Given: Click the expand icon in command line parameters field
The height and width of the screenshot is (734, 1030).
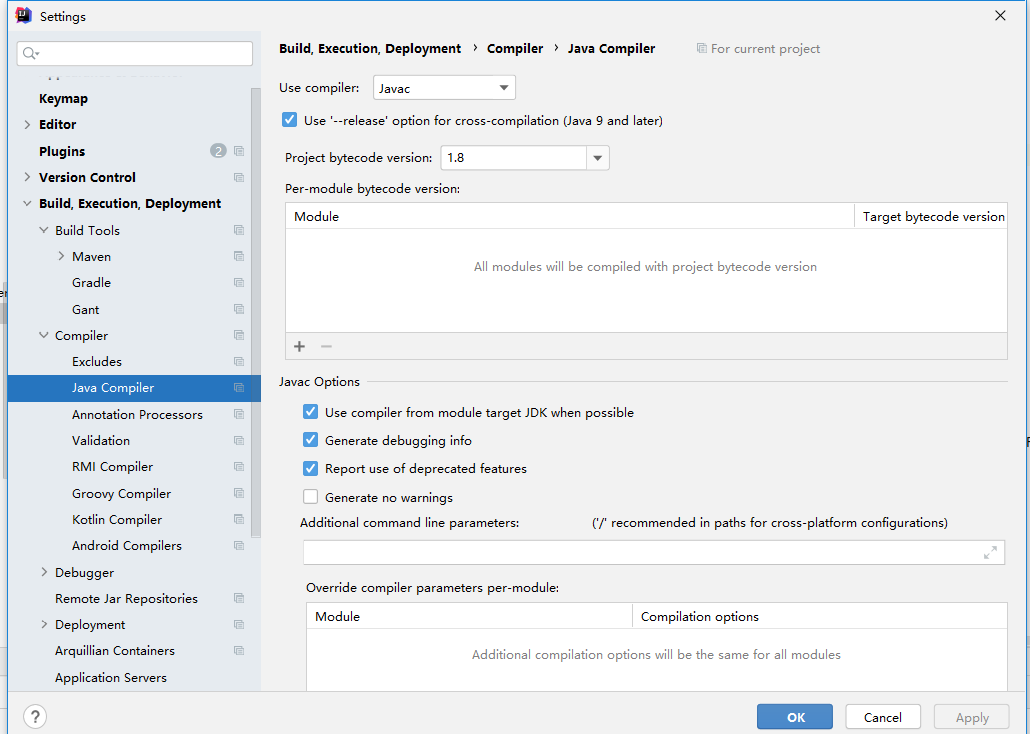Looking at the screenshot, I should pyautogui.click(x=990, y=552).
